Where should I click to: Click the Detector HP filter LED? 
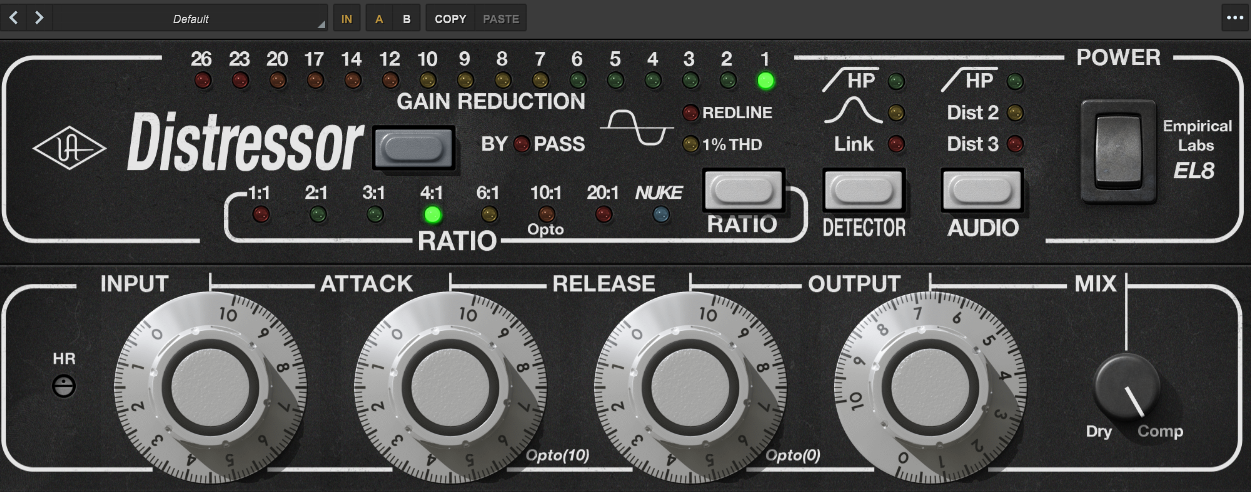(896, 81)
